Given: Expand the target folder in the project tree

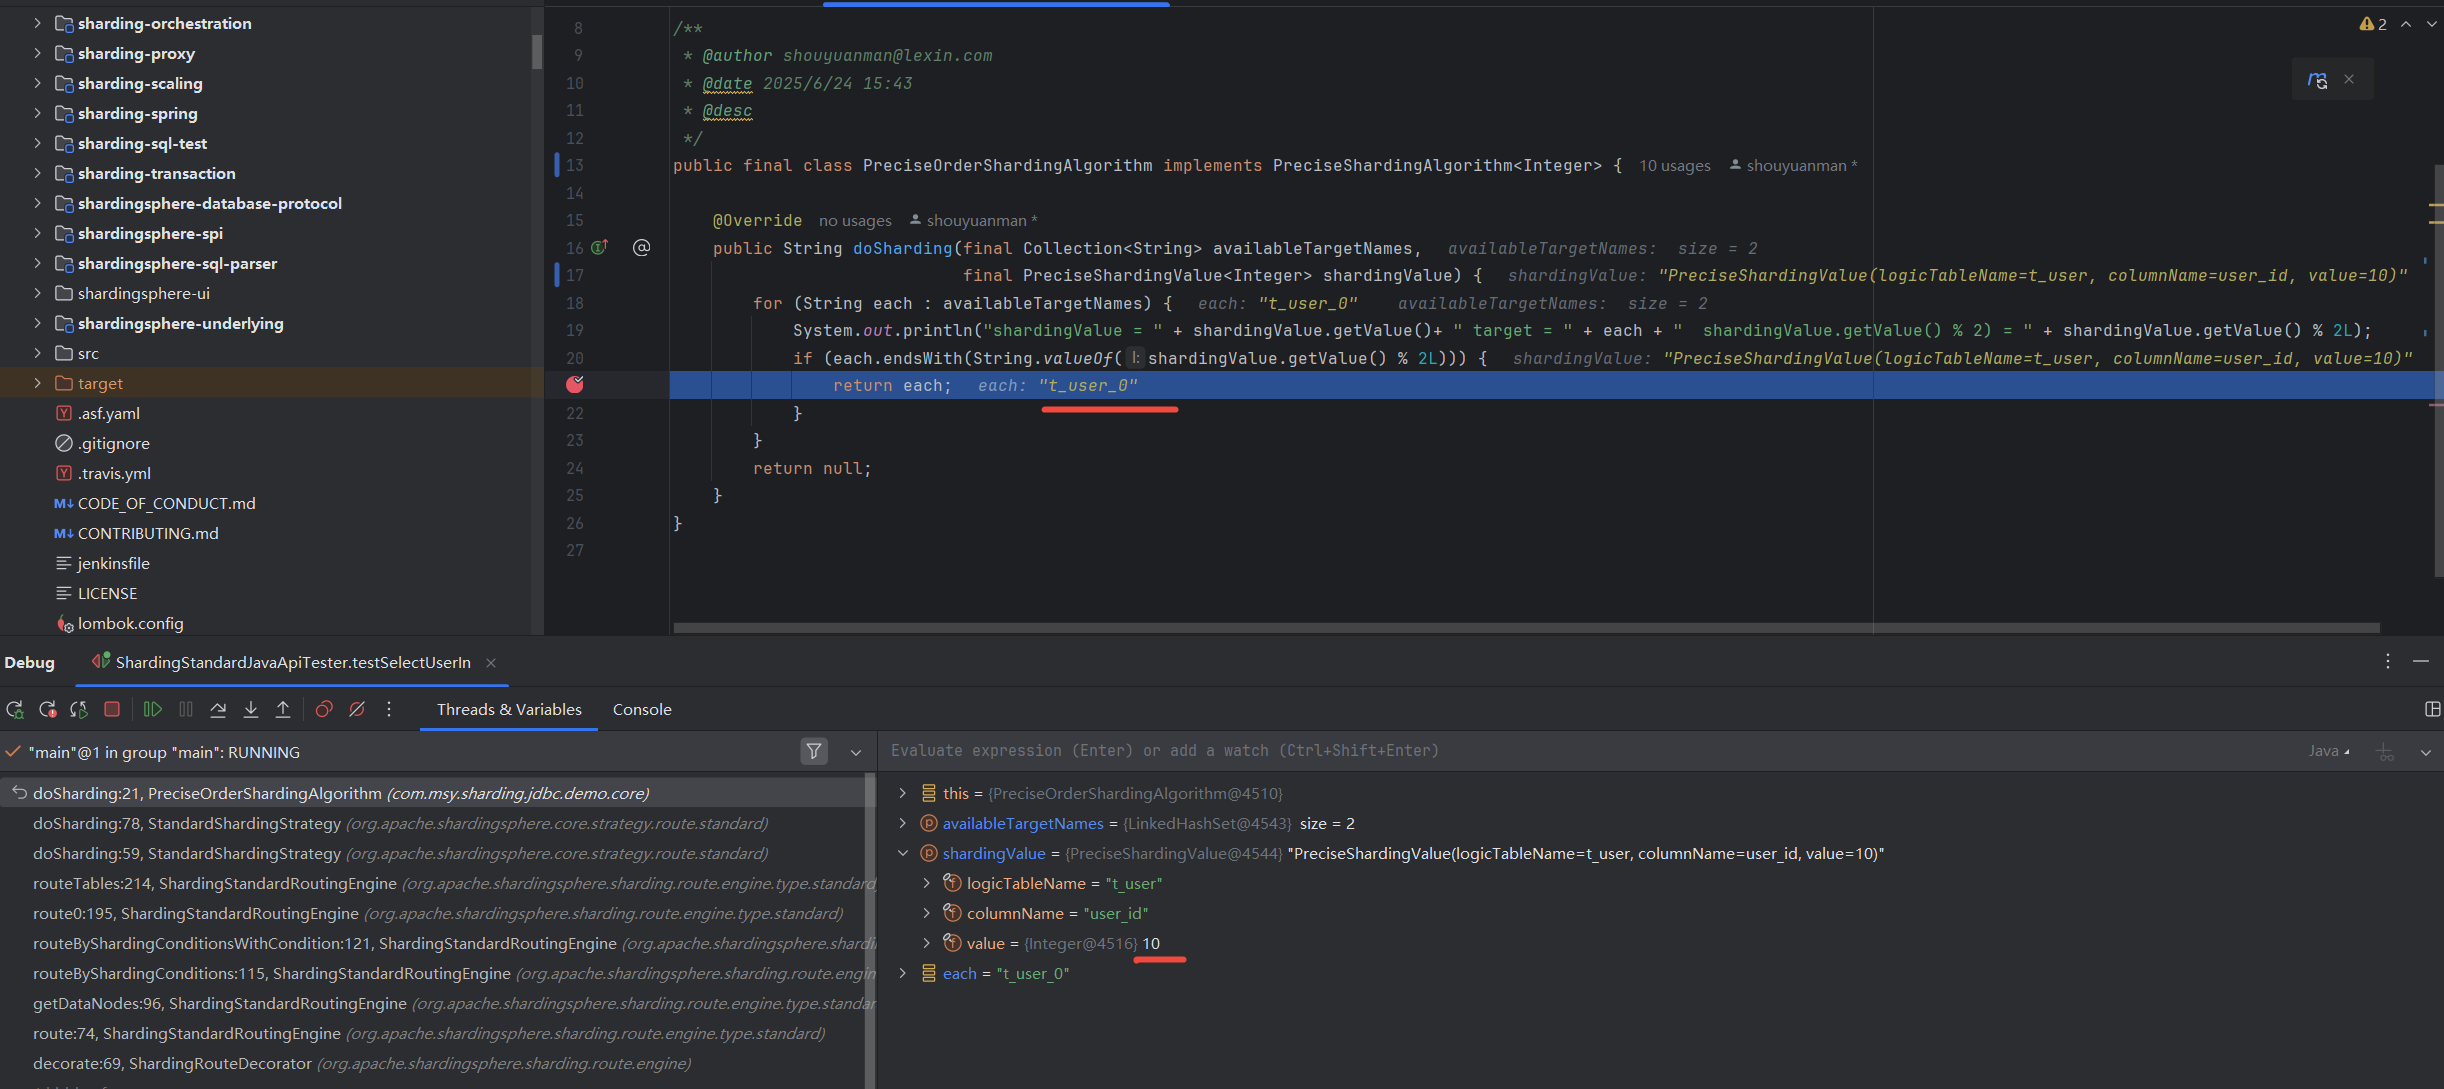Looking at the screenshot, I should point(37,383).
